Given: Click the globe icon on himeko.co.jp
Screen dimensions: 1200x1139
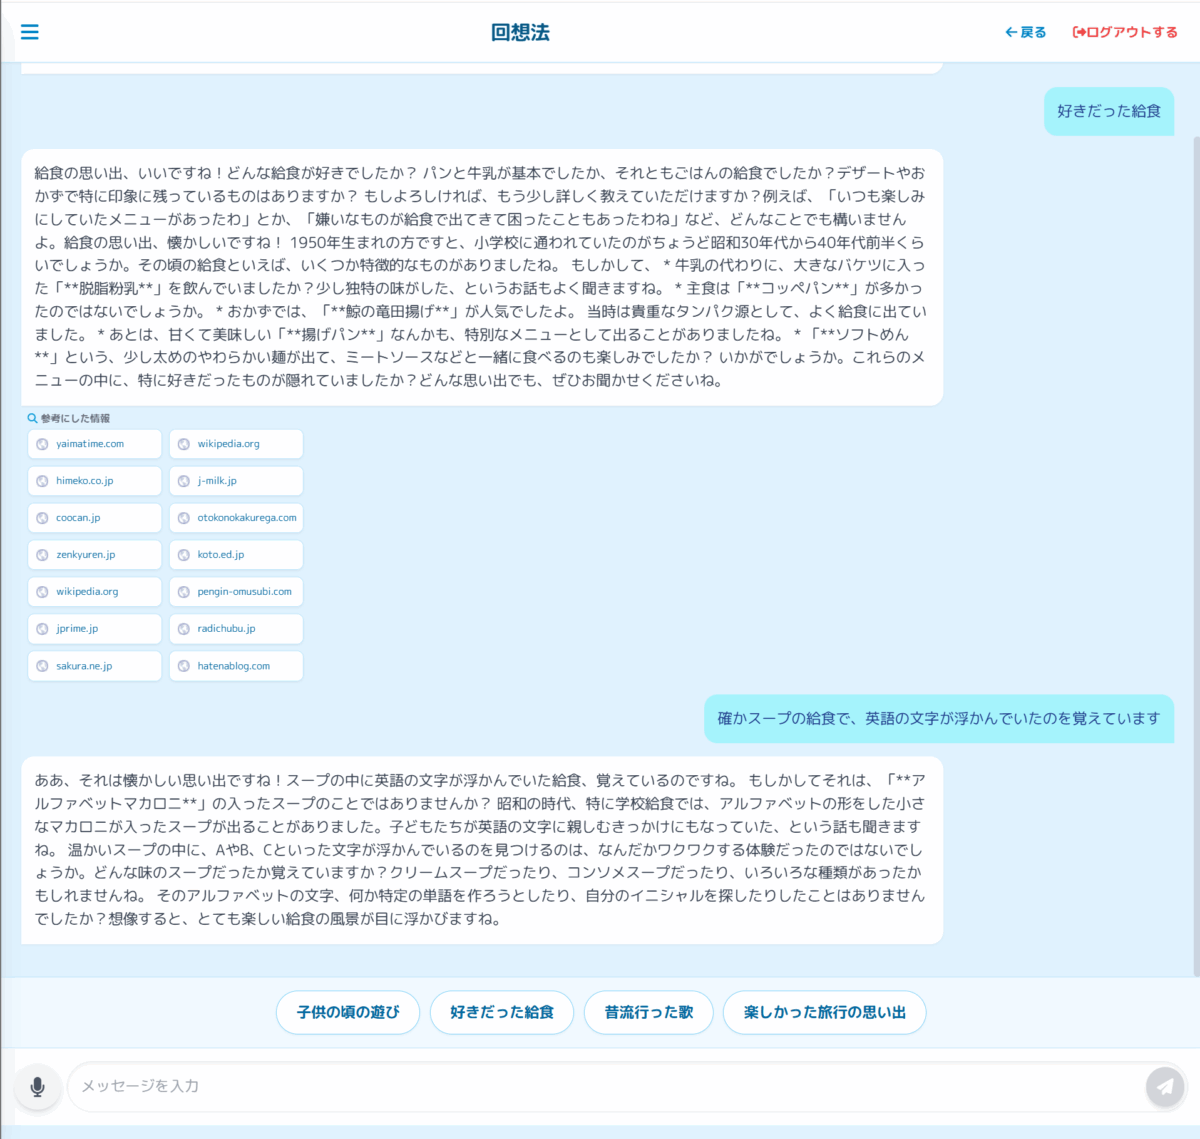Looking at the screenshot, I should (x=42, y=481).
